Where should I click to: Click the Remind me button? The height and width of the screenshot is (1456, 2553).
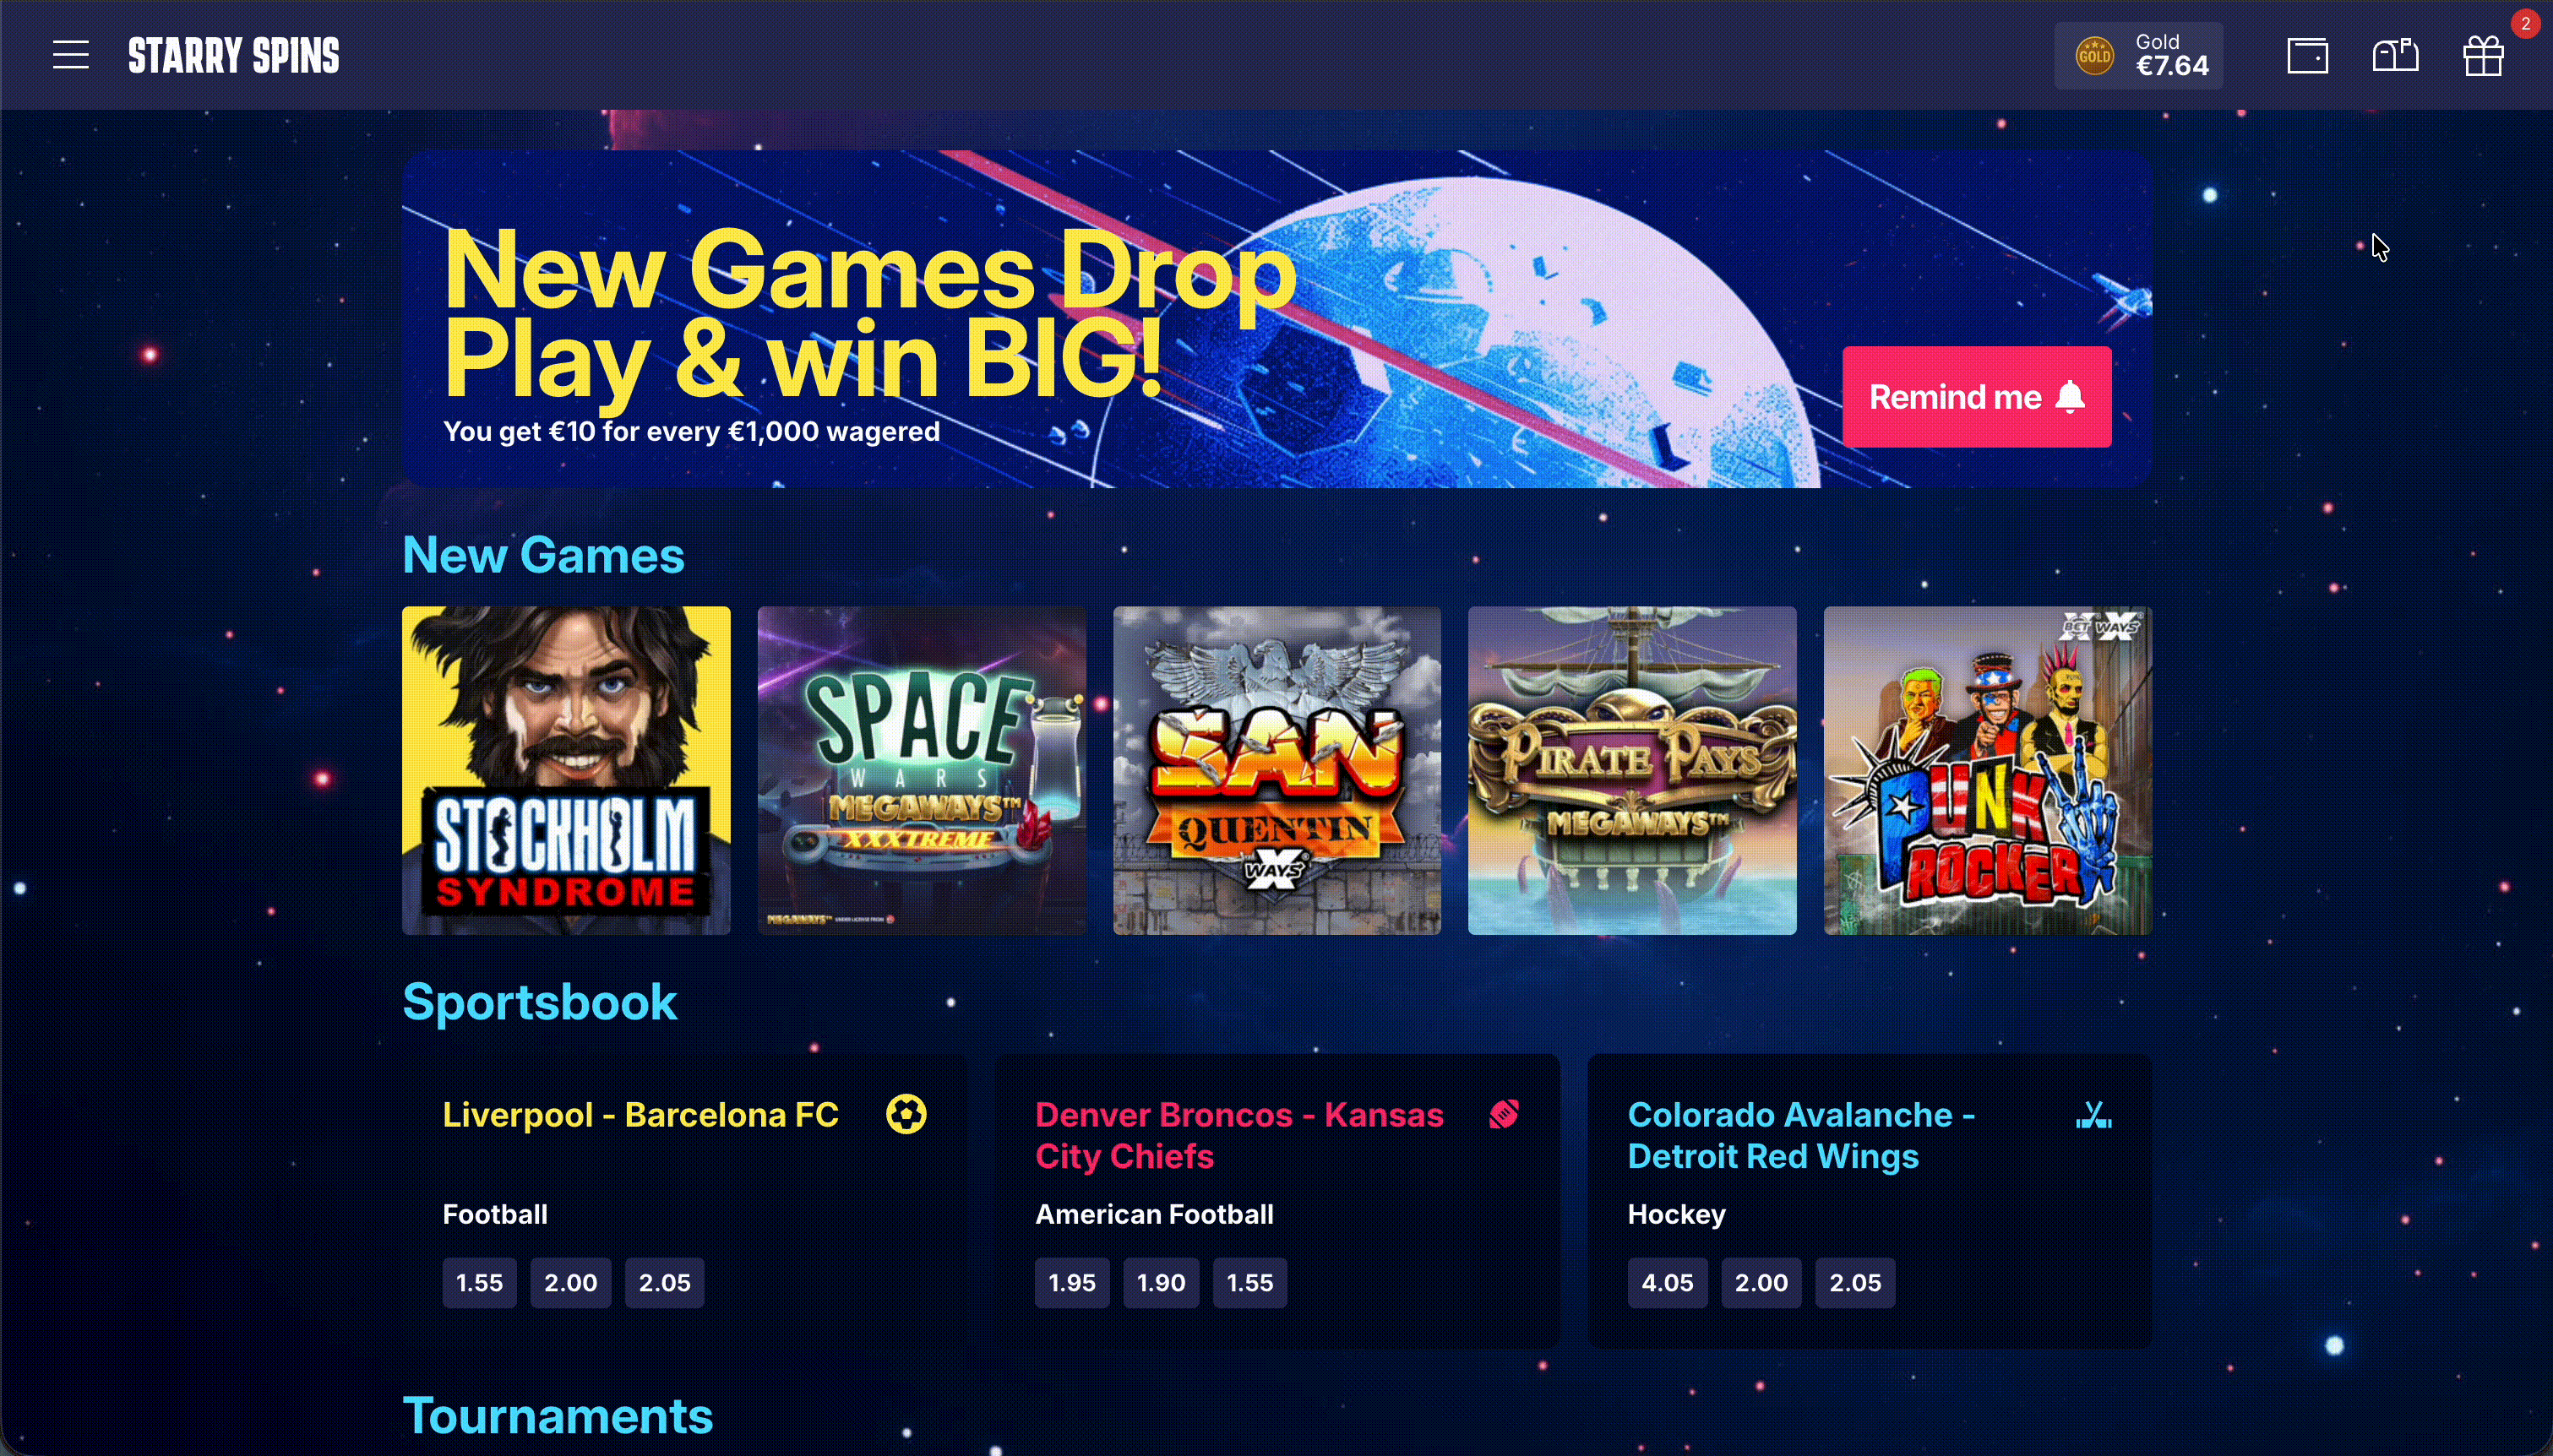[1976, 397]
